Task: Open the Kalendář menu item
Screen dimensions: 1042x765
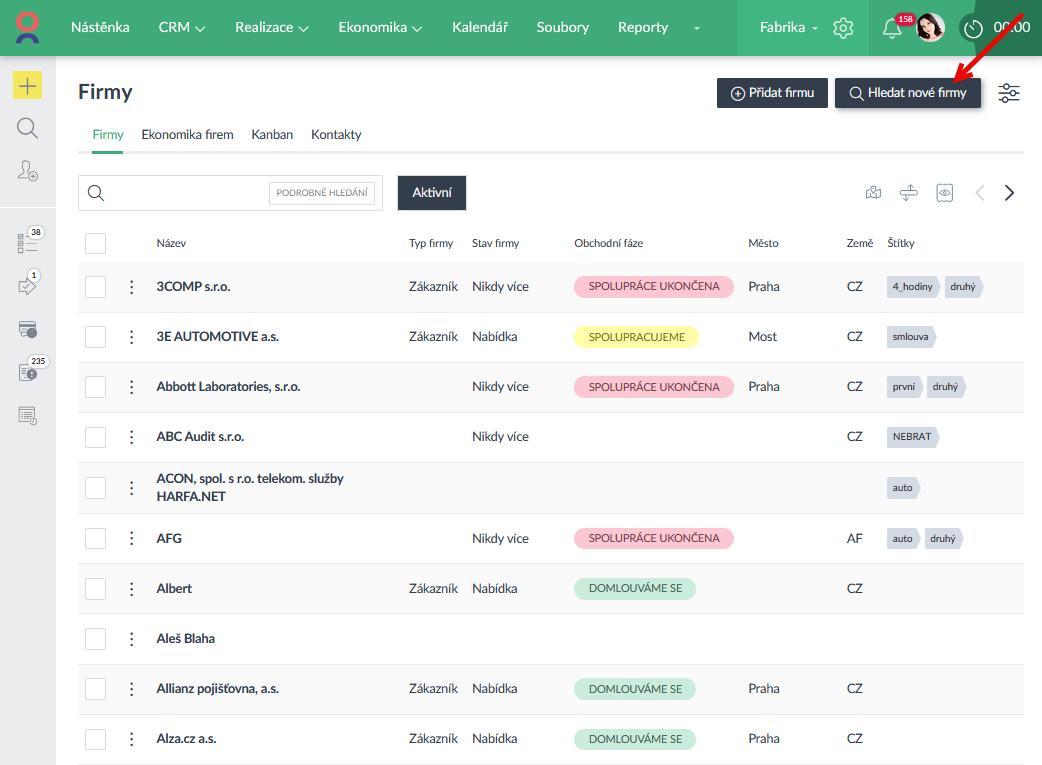Action: [479, 28]
